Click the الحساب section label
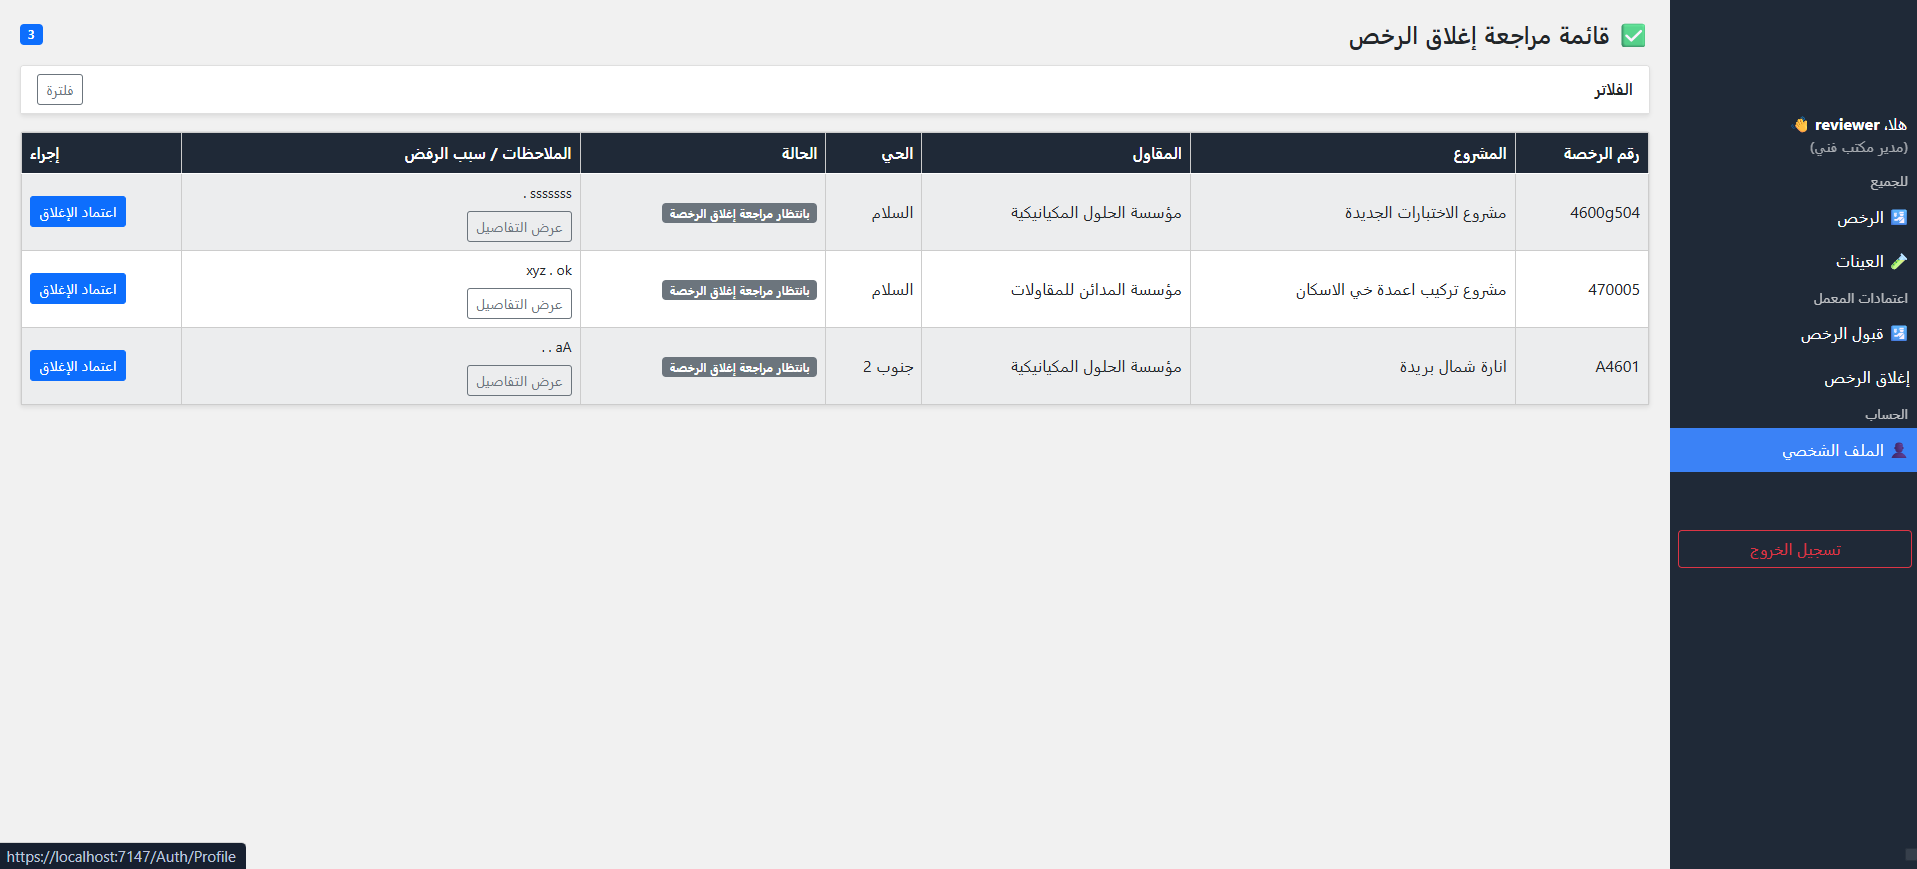Screen dimensions: 1917x869 [1886, 414]
